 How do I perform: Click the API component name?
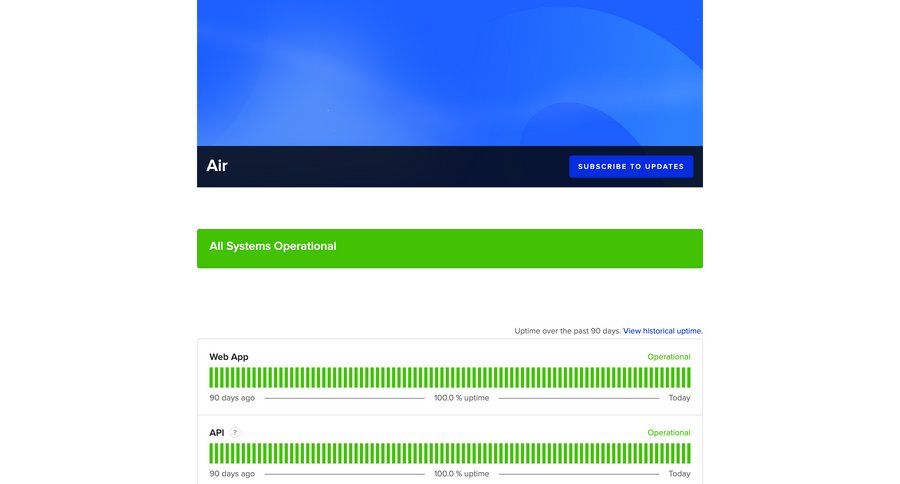217,433
